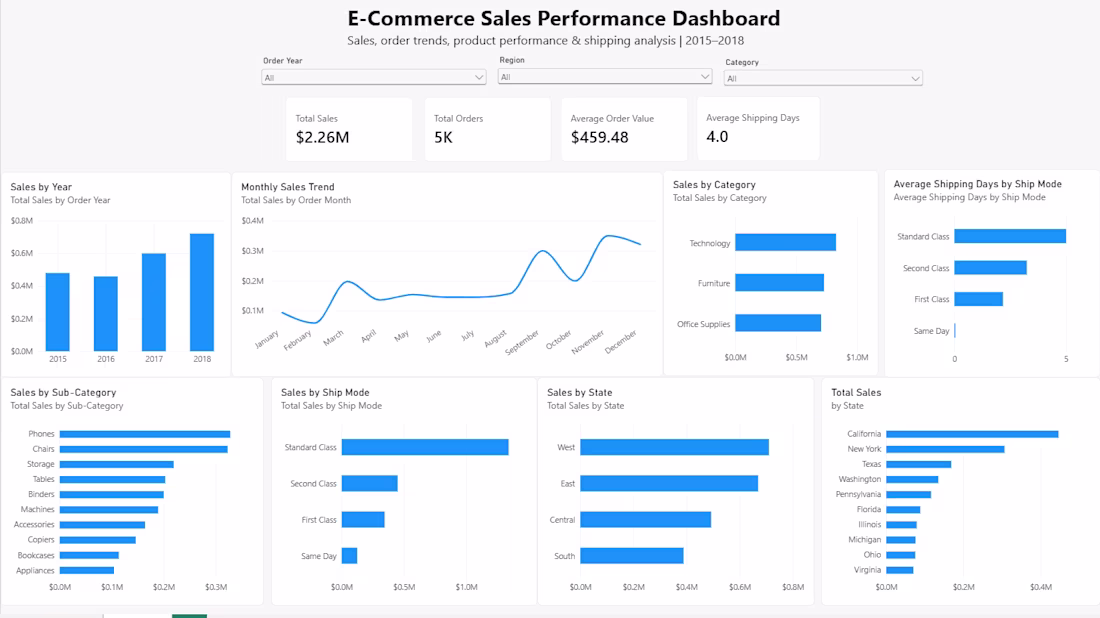The width and height of the screenshot is (1100, 618).
Task: Choose the Machines sub-category bar
Action: pyautogui.click(x=109, y=510)
